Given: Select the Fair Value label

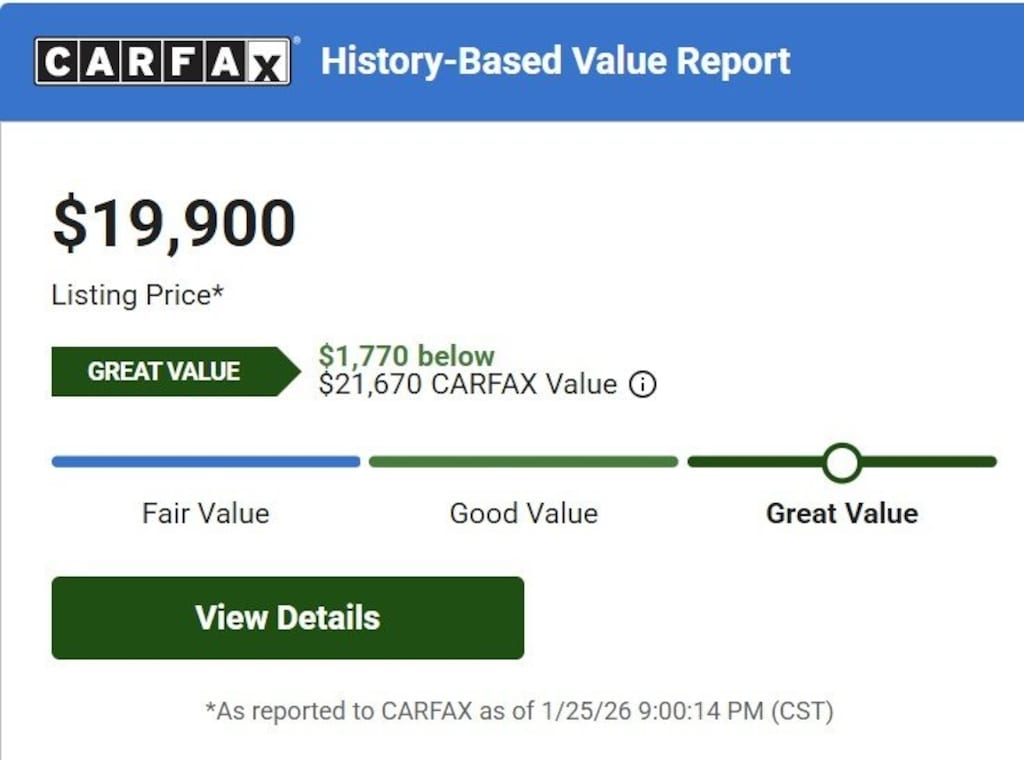Looking at the screenshot, I should click(205, 514).
